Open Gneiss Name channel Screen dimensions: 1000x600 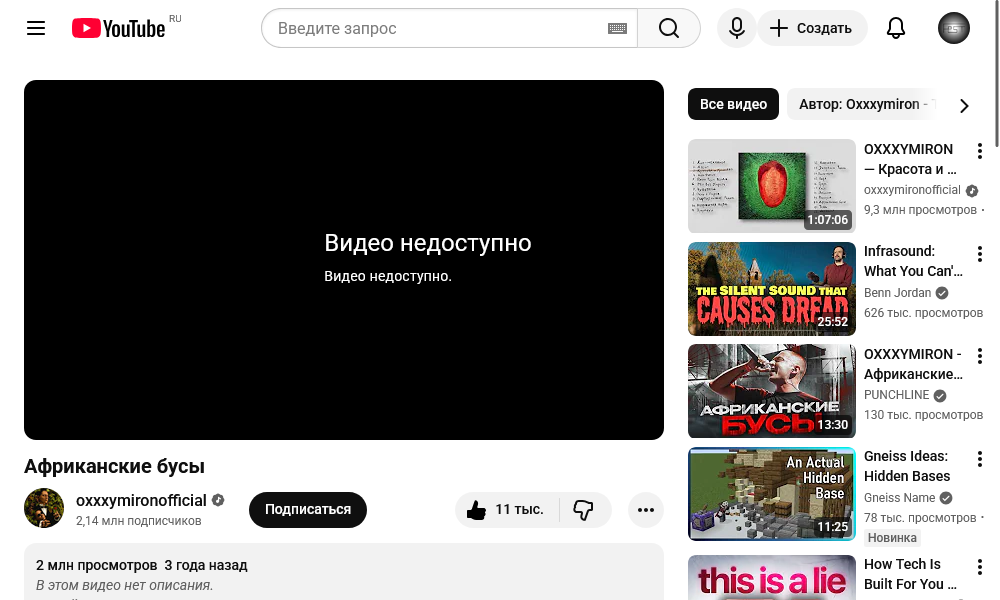(x=899, y=497)
